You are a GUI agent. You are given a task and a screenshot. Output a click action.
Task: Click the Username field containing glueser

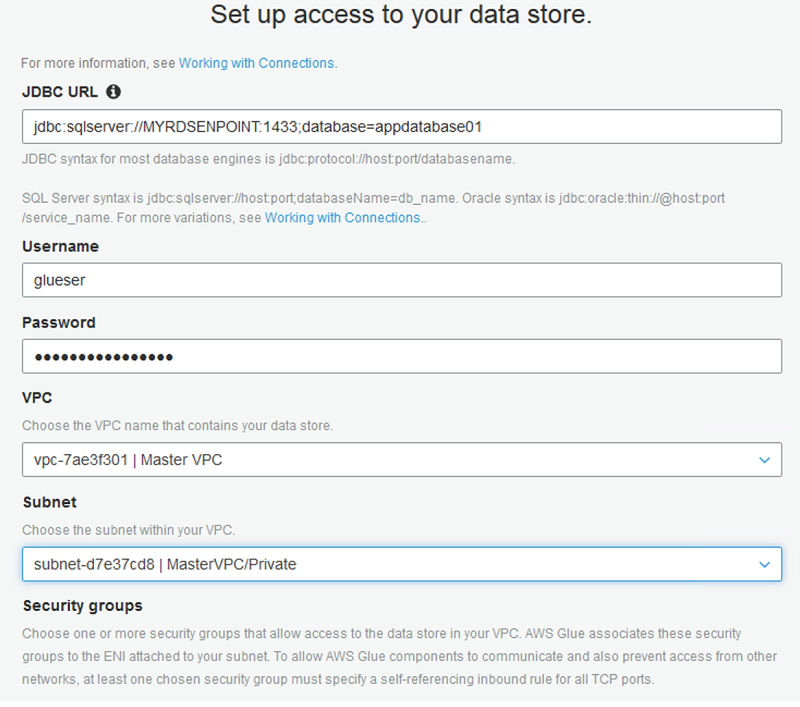(402, 280)
